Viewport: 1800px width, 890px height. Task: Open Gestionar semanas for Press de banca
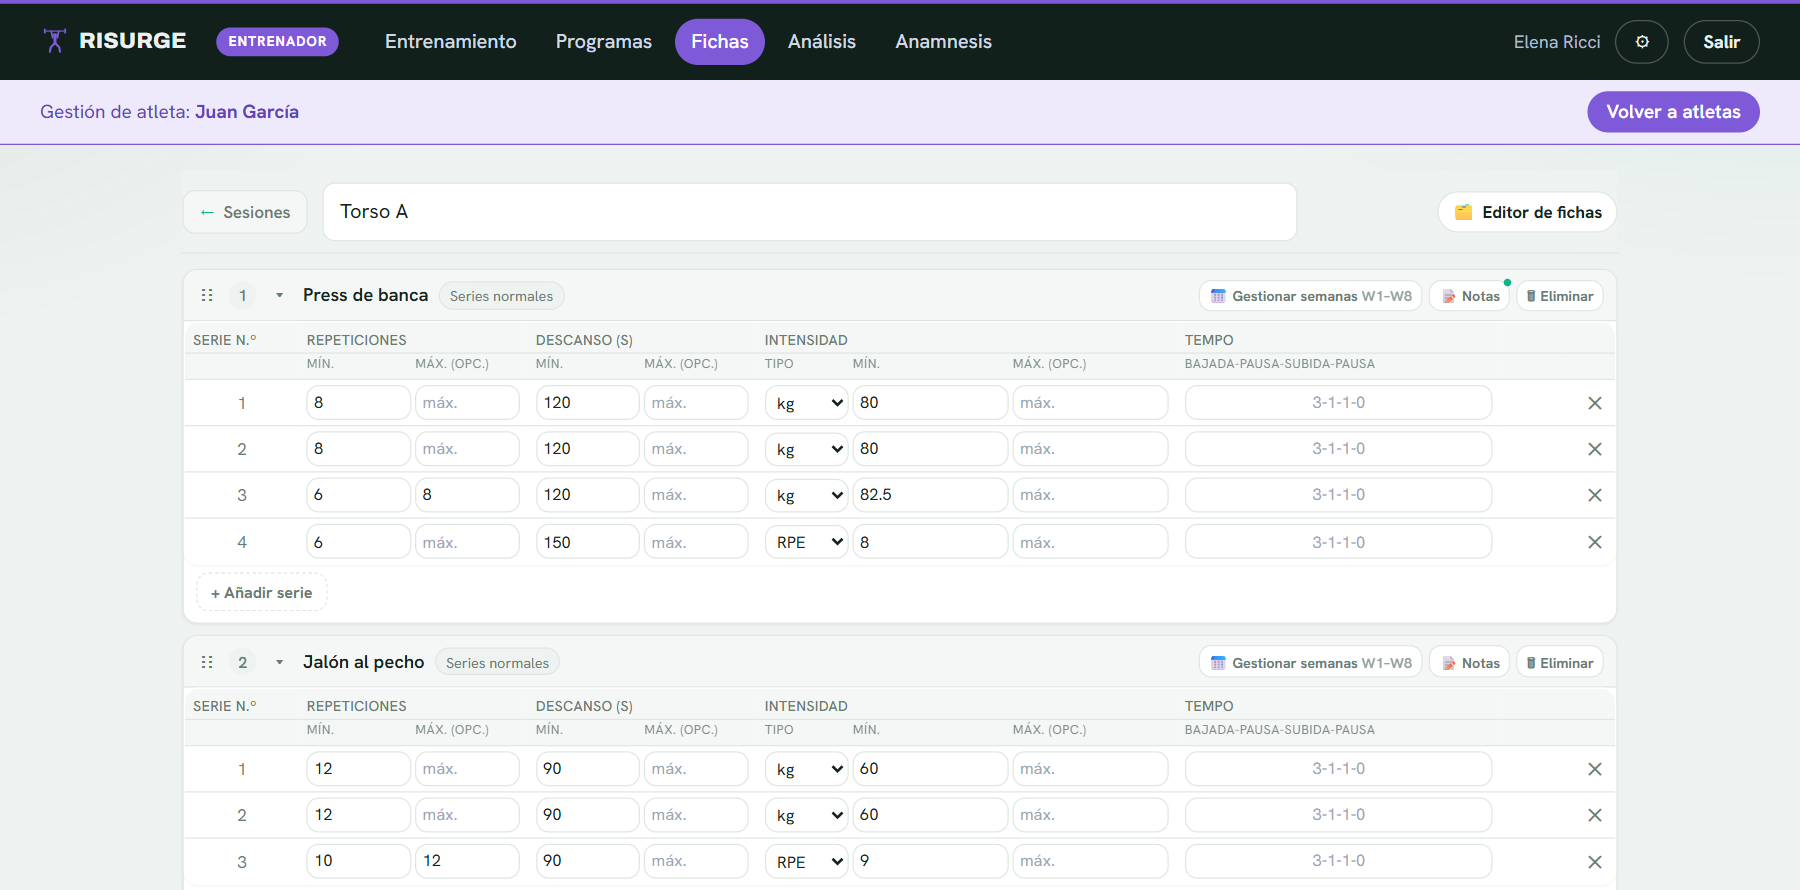[1310, 296]
